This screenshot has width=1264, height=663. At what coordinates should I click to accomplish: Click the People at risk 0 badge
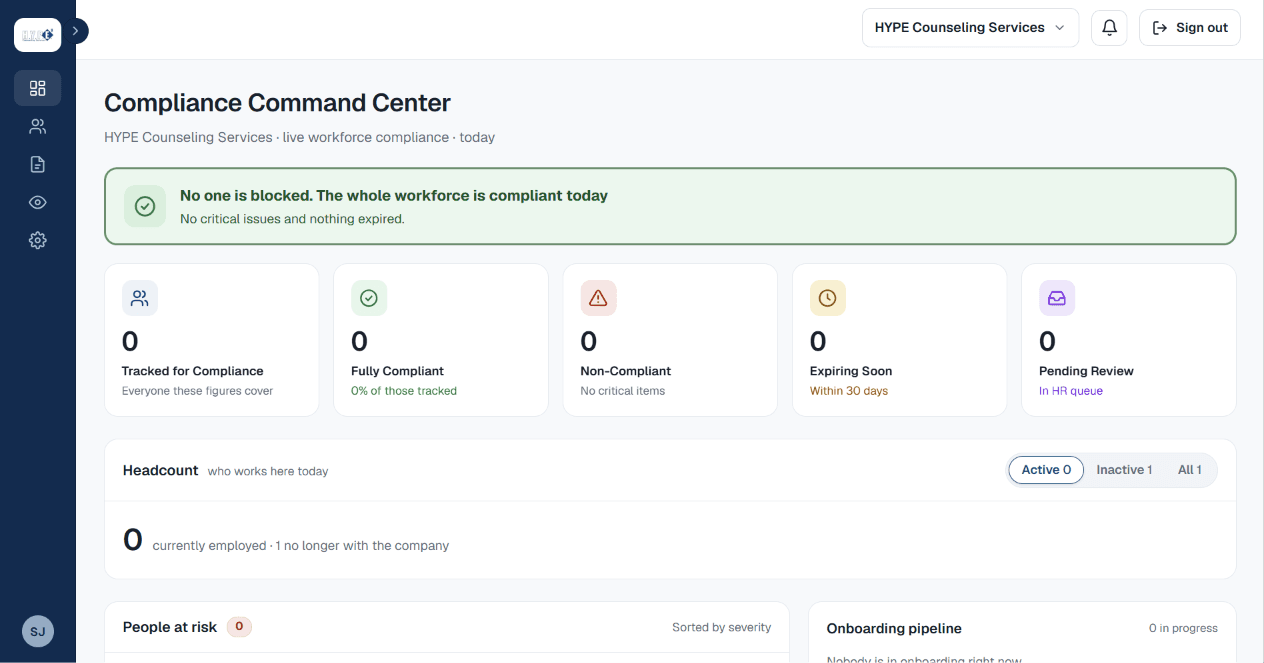point(239,627)
